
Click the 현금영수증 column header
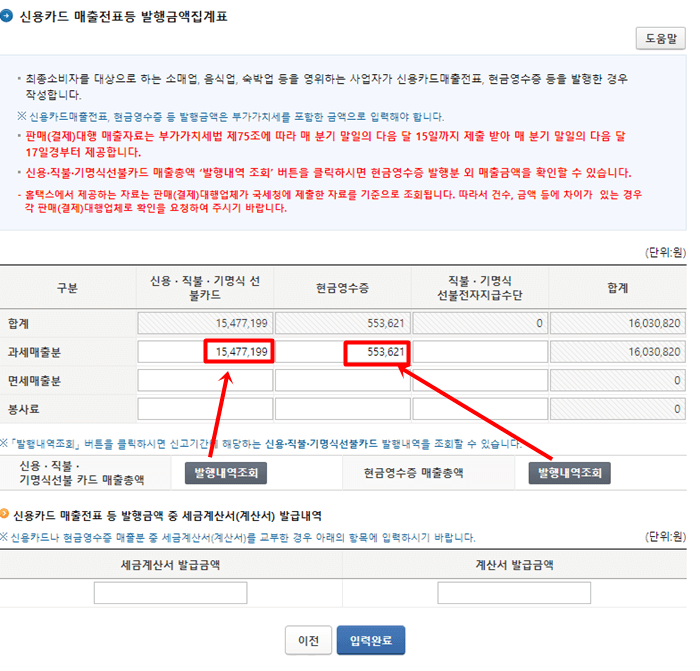tap(343, 288)
